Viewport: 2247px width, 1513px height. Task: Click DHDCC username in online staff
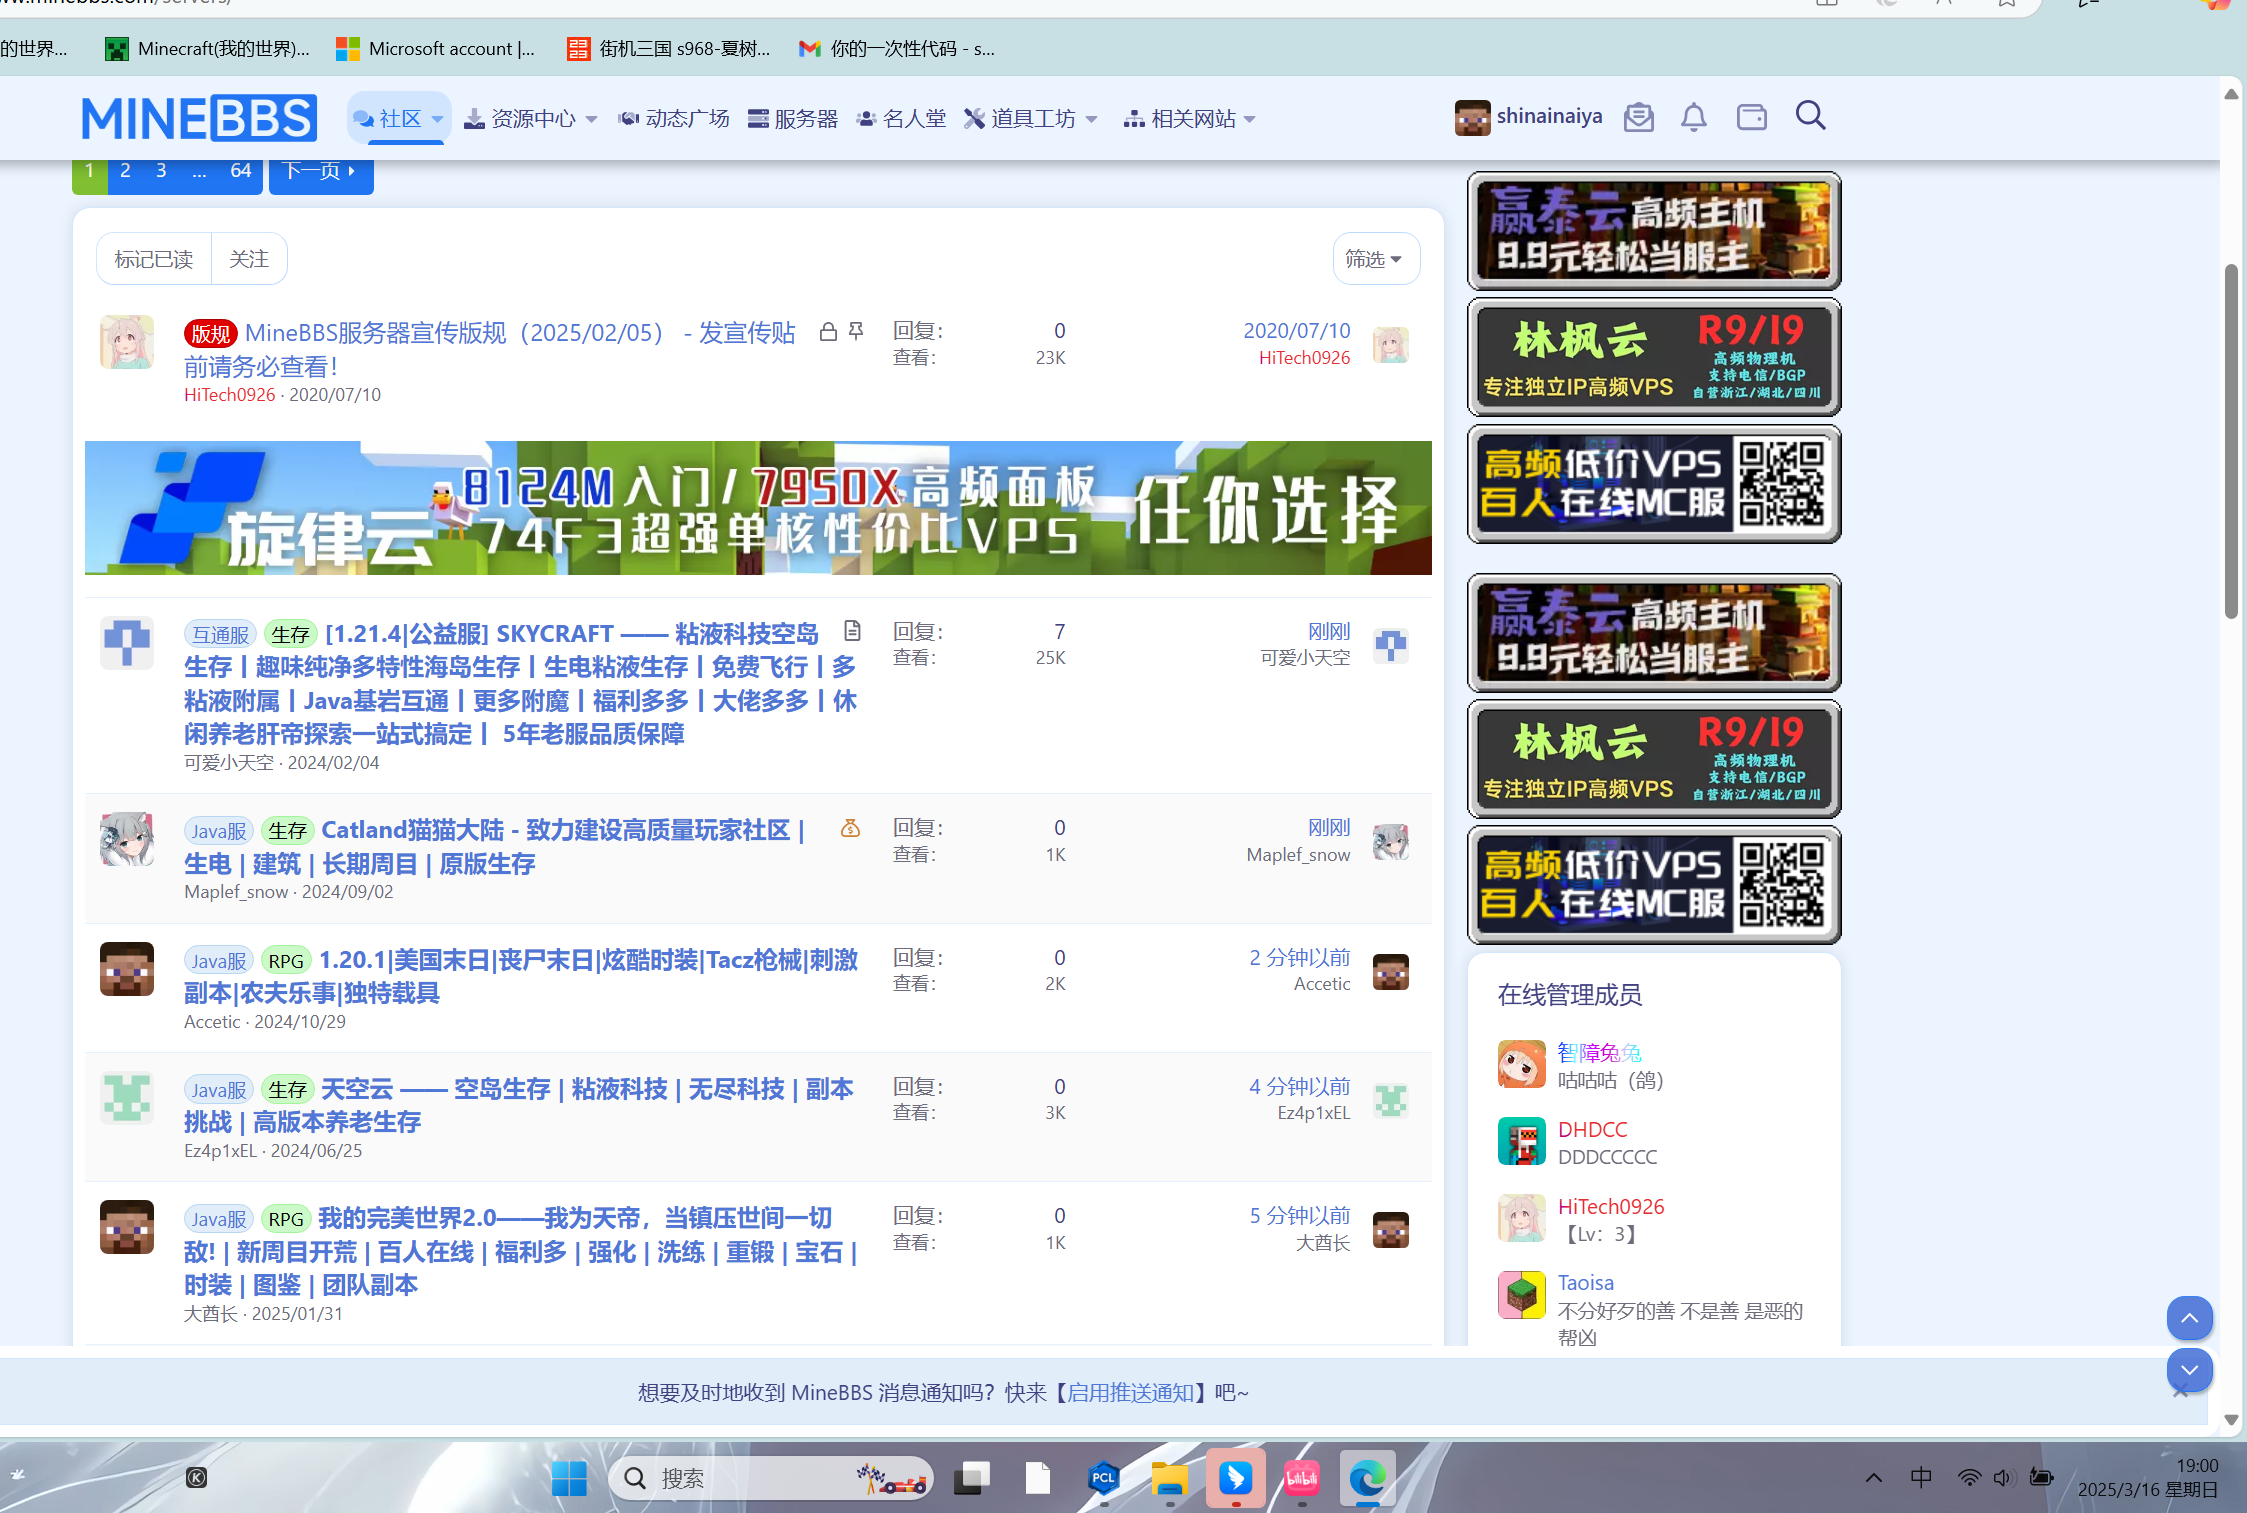click(x=1592, y=1129)
